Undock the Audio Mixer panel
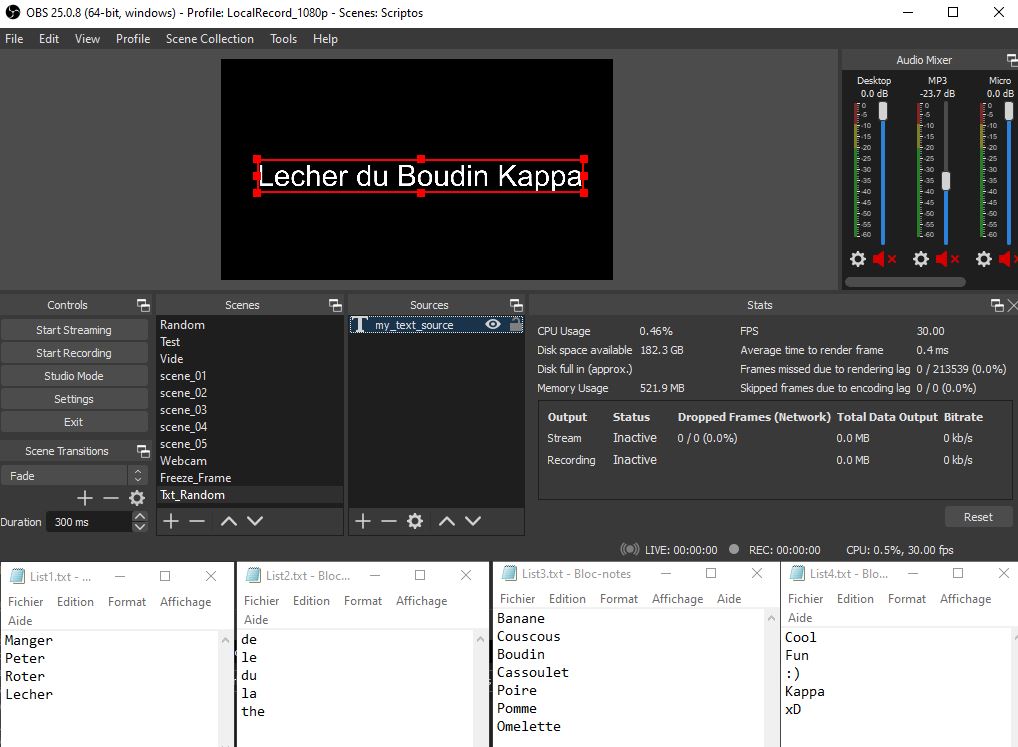The height and width of the screenshot is (747, 1018). [1012, 60]
